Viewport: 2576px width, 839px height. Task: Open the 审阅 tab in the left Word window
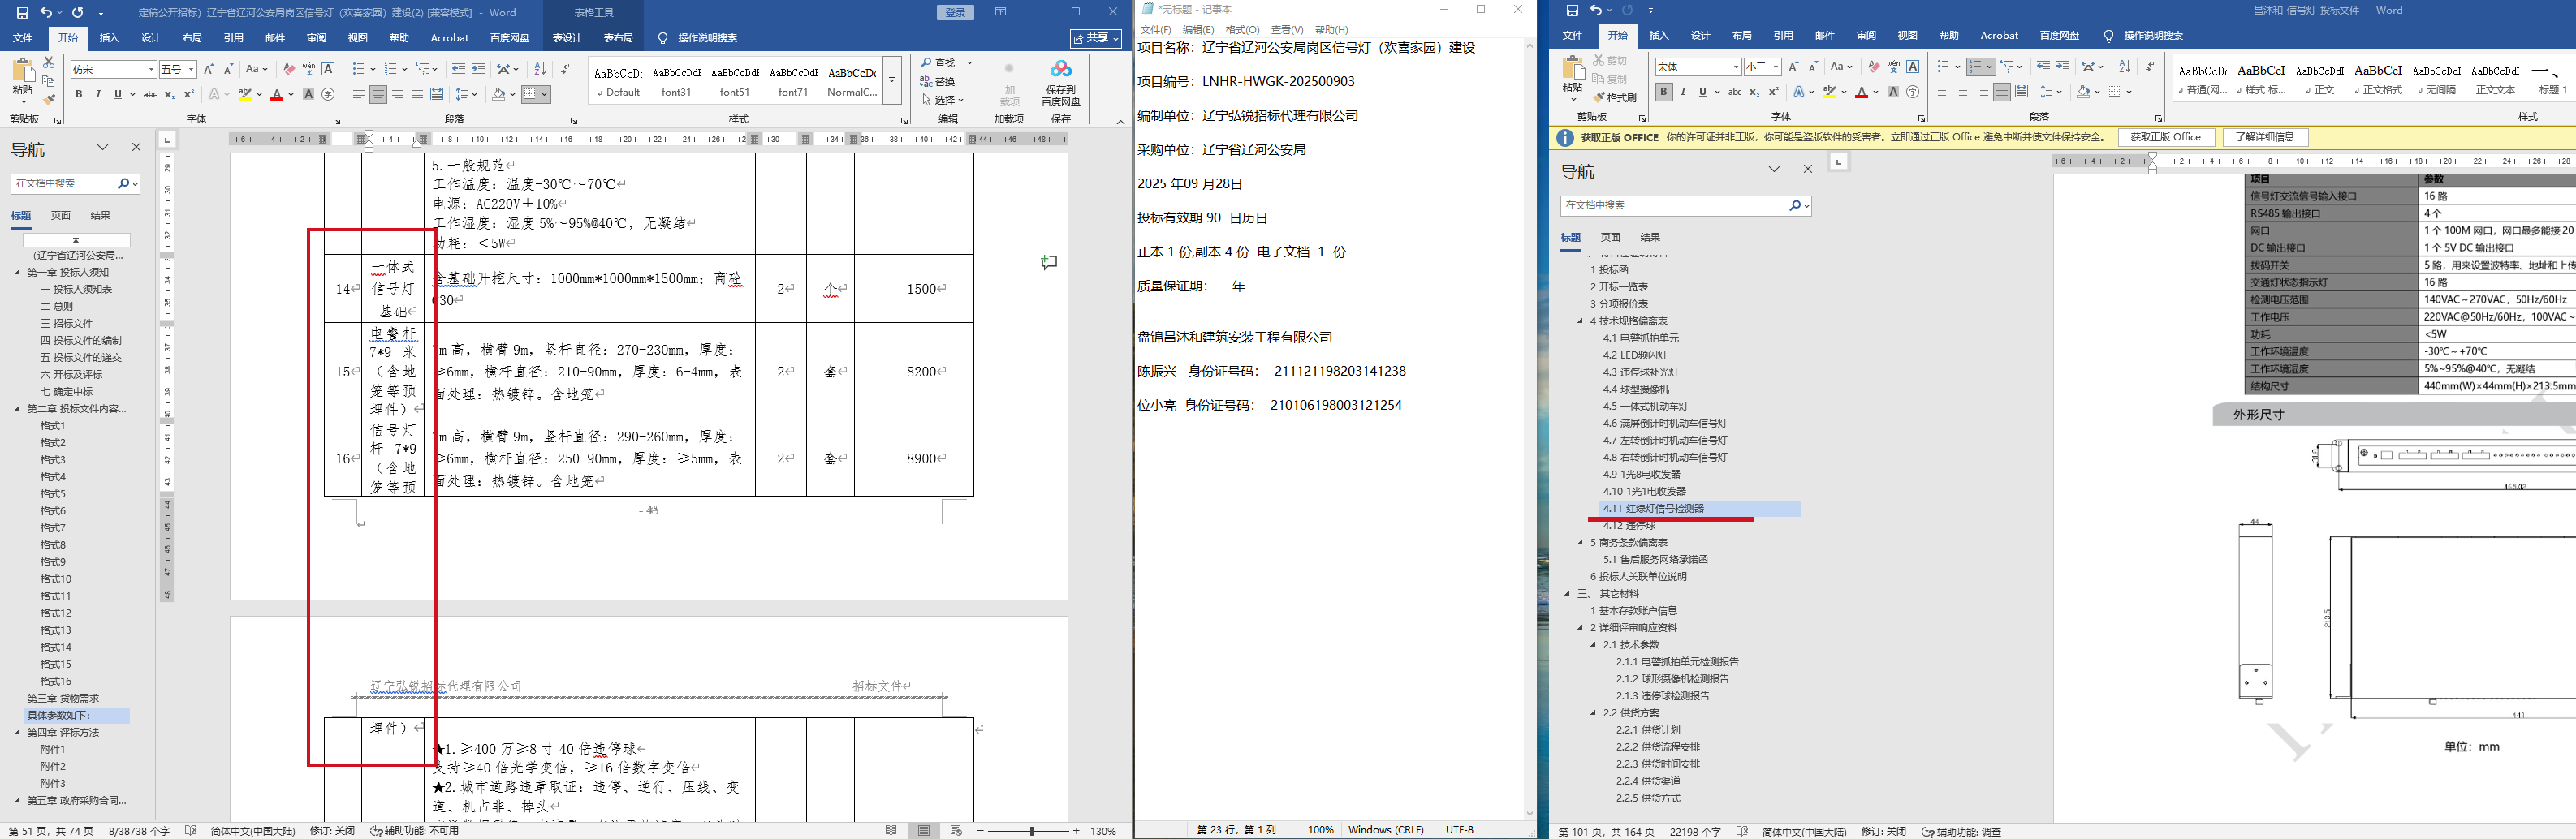[316, 38]
